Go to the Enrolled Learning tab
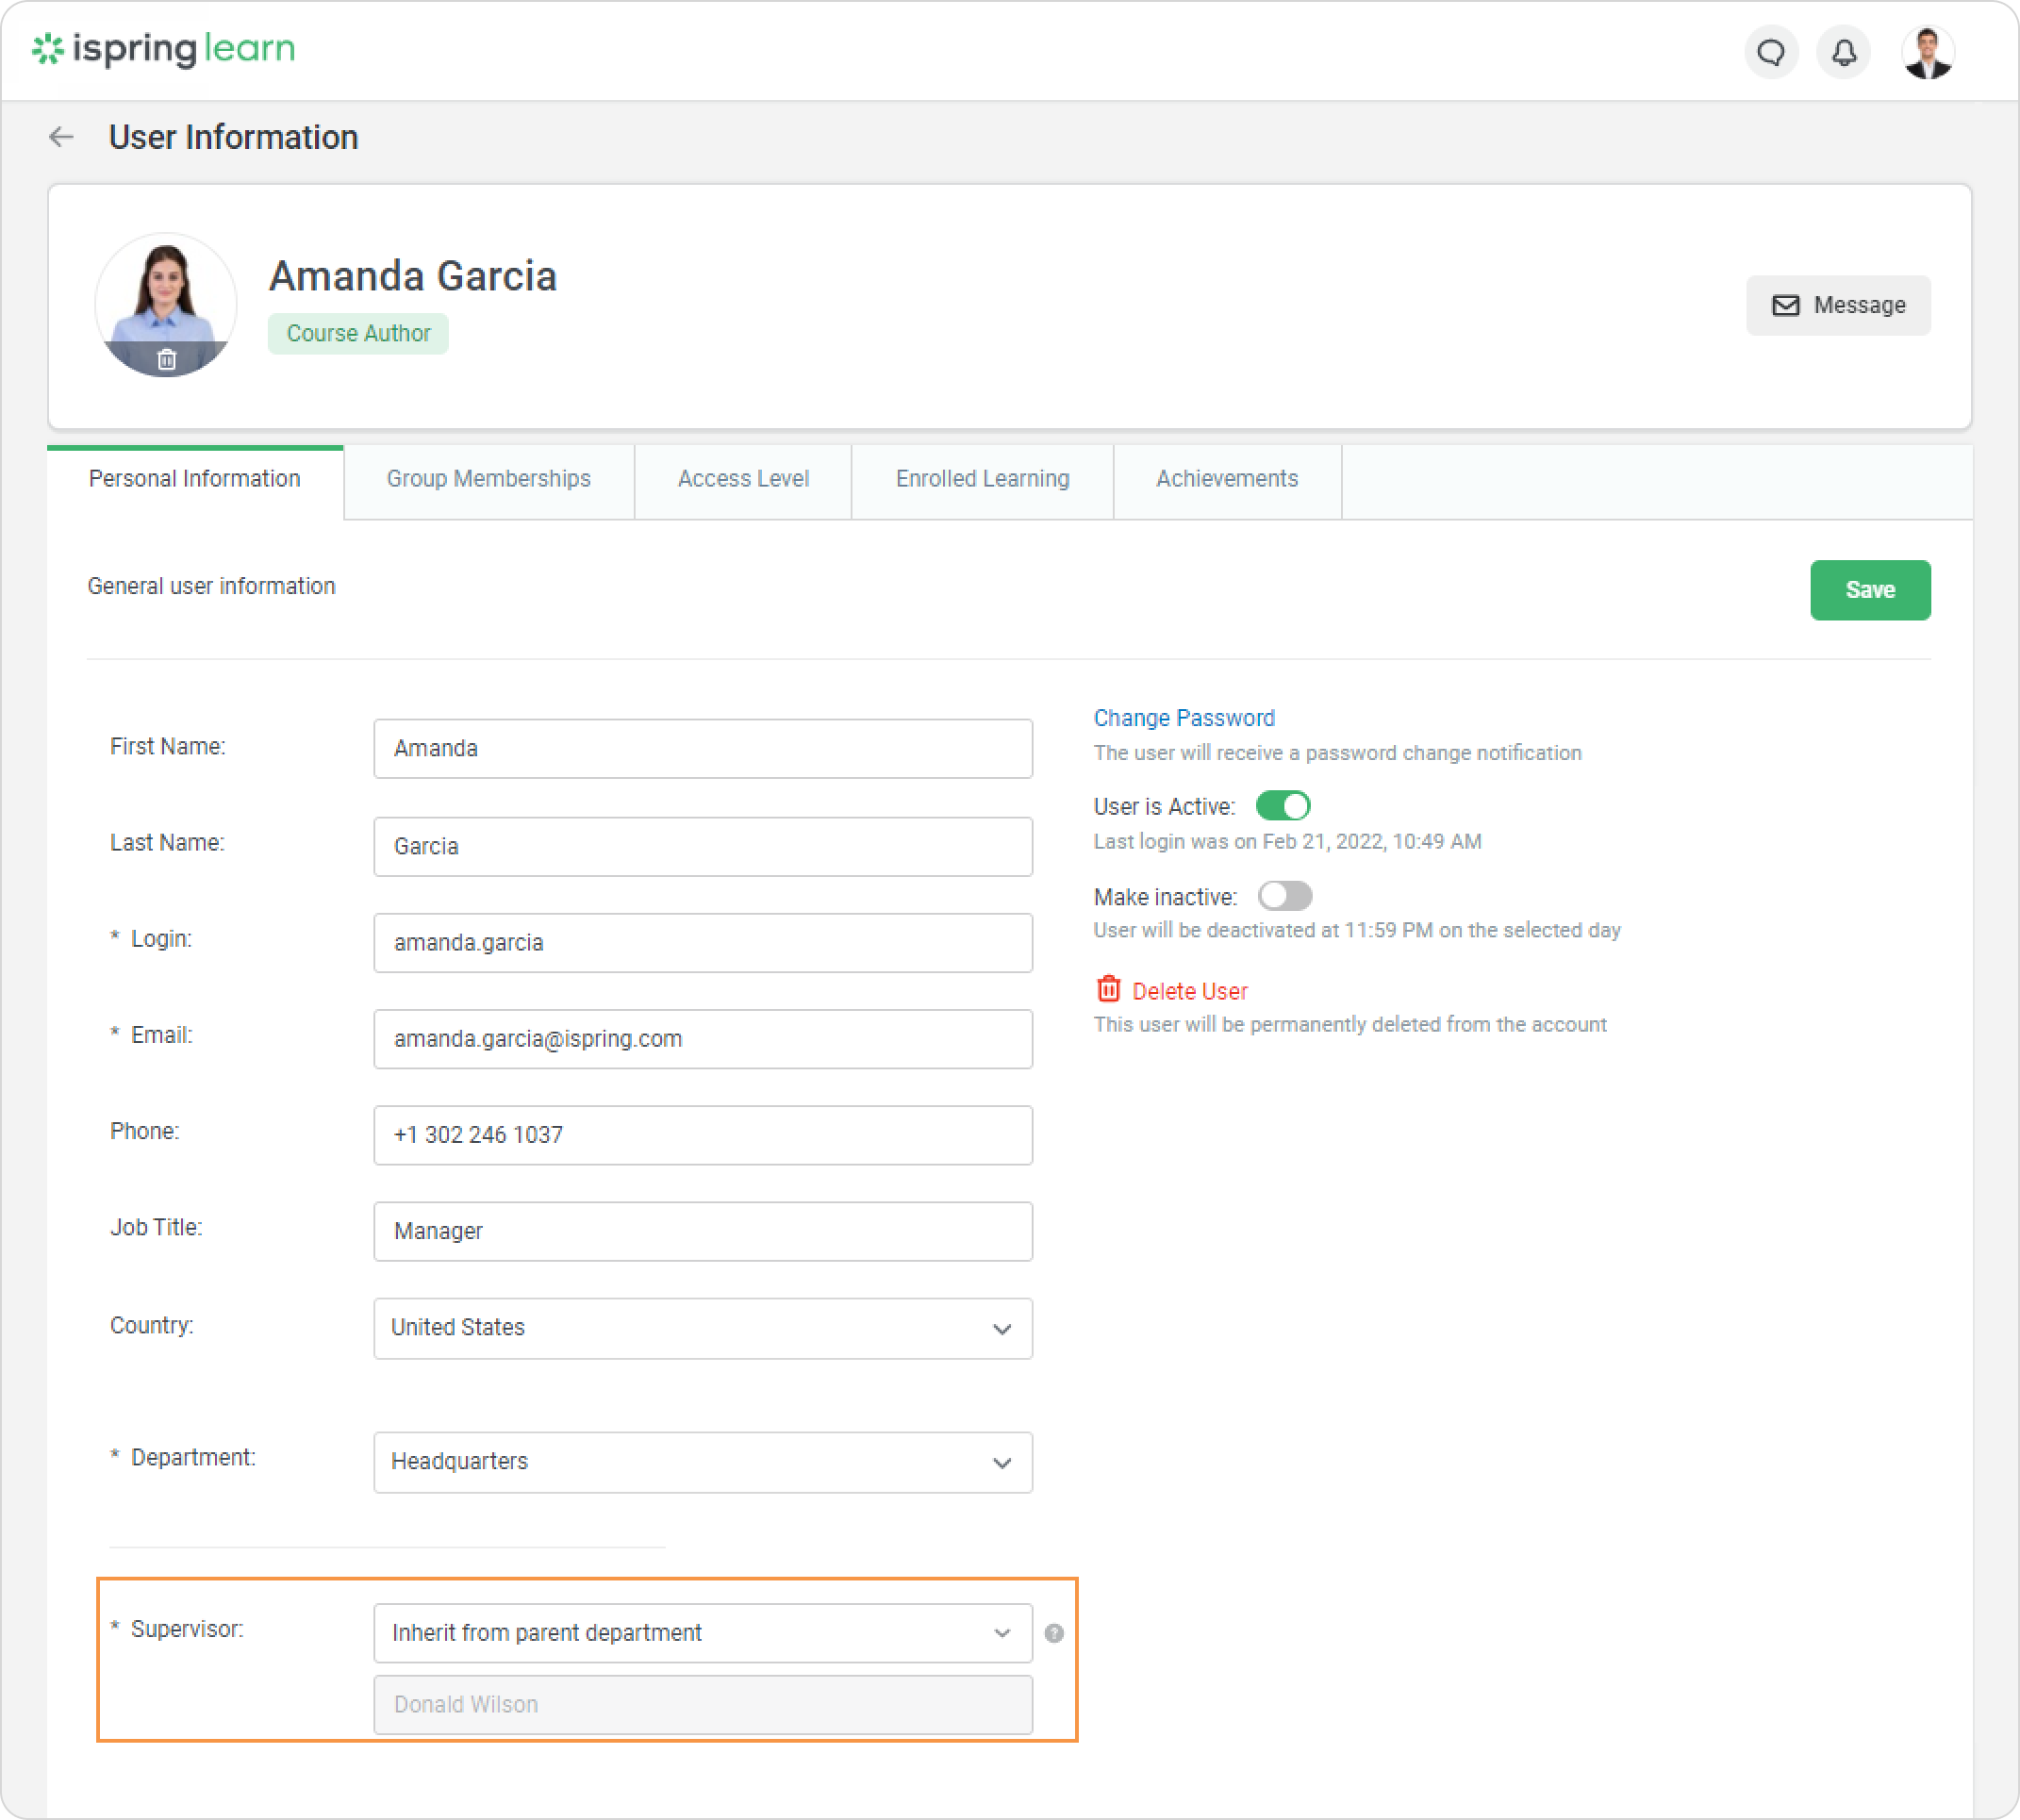The width and height of the screenshot is (2020, 1820). 982,479
